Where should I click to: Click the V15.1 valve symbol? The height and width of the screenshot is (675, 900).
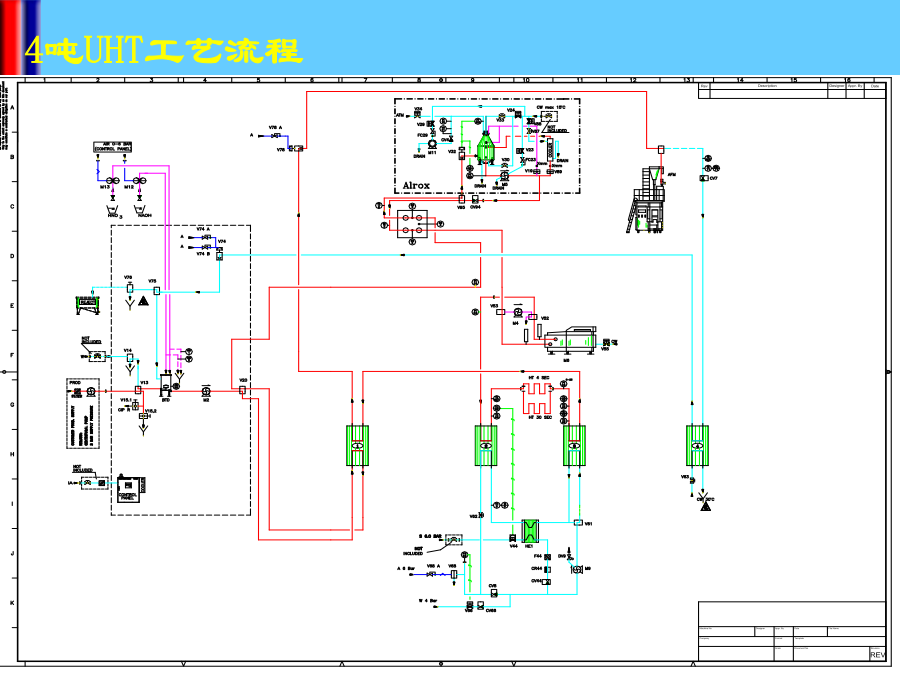tap(135, 405)
